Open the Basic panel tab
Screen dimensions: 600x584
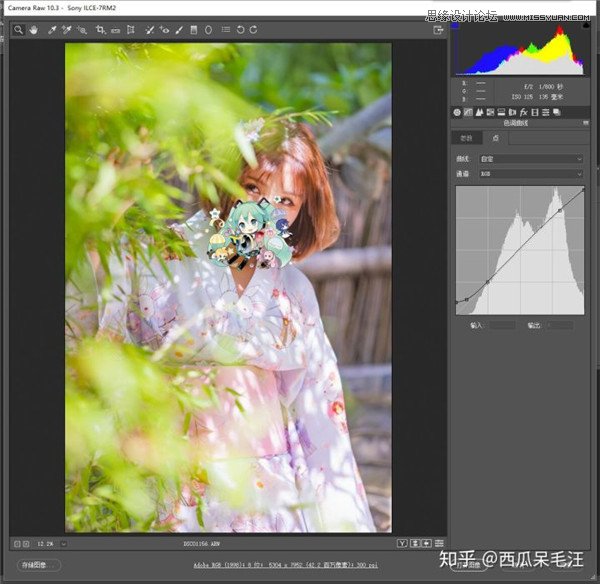point(457,112)
